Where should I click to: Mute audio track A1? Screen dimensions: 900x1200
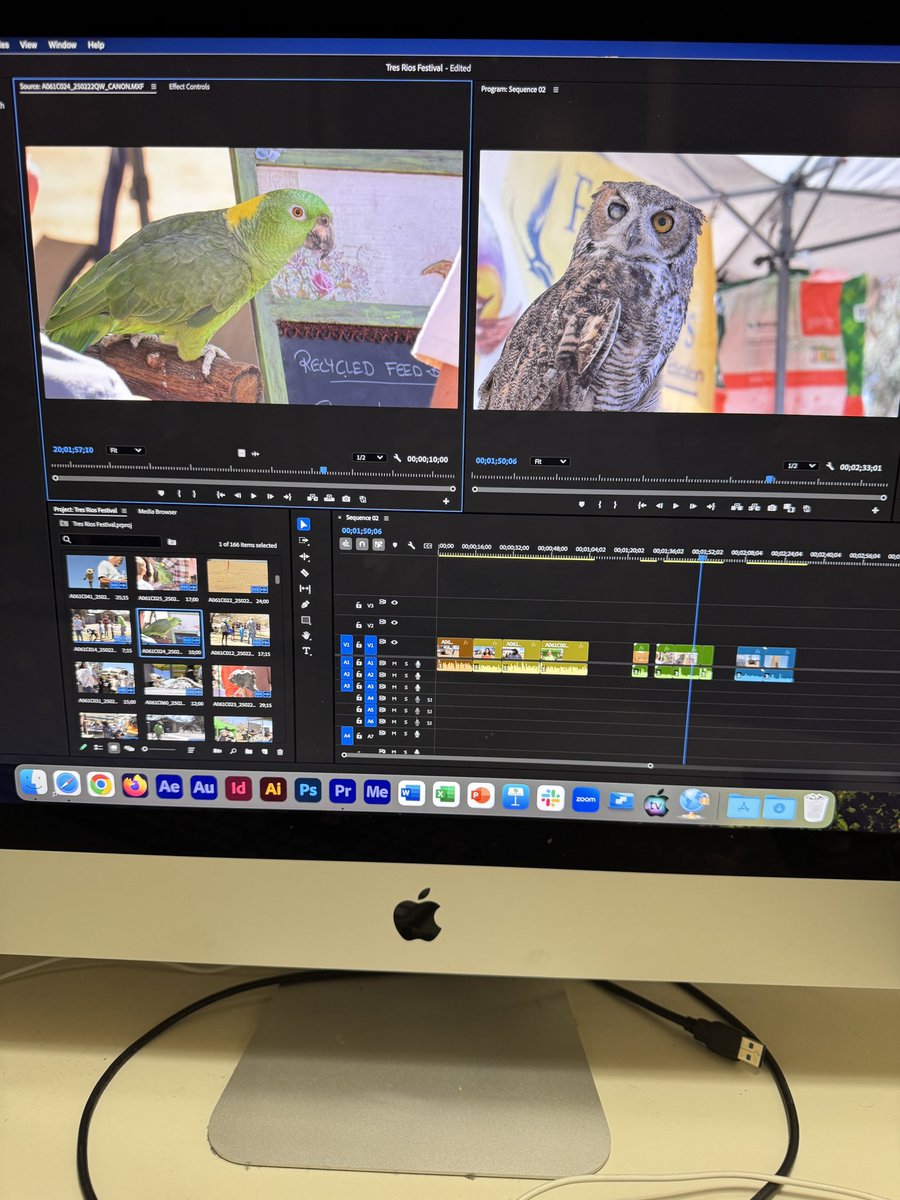[x=395, y=663]
